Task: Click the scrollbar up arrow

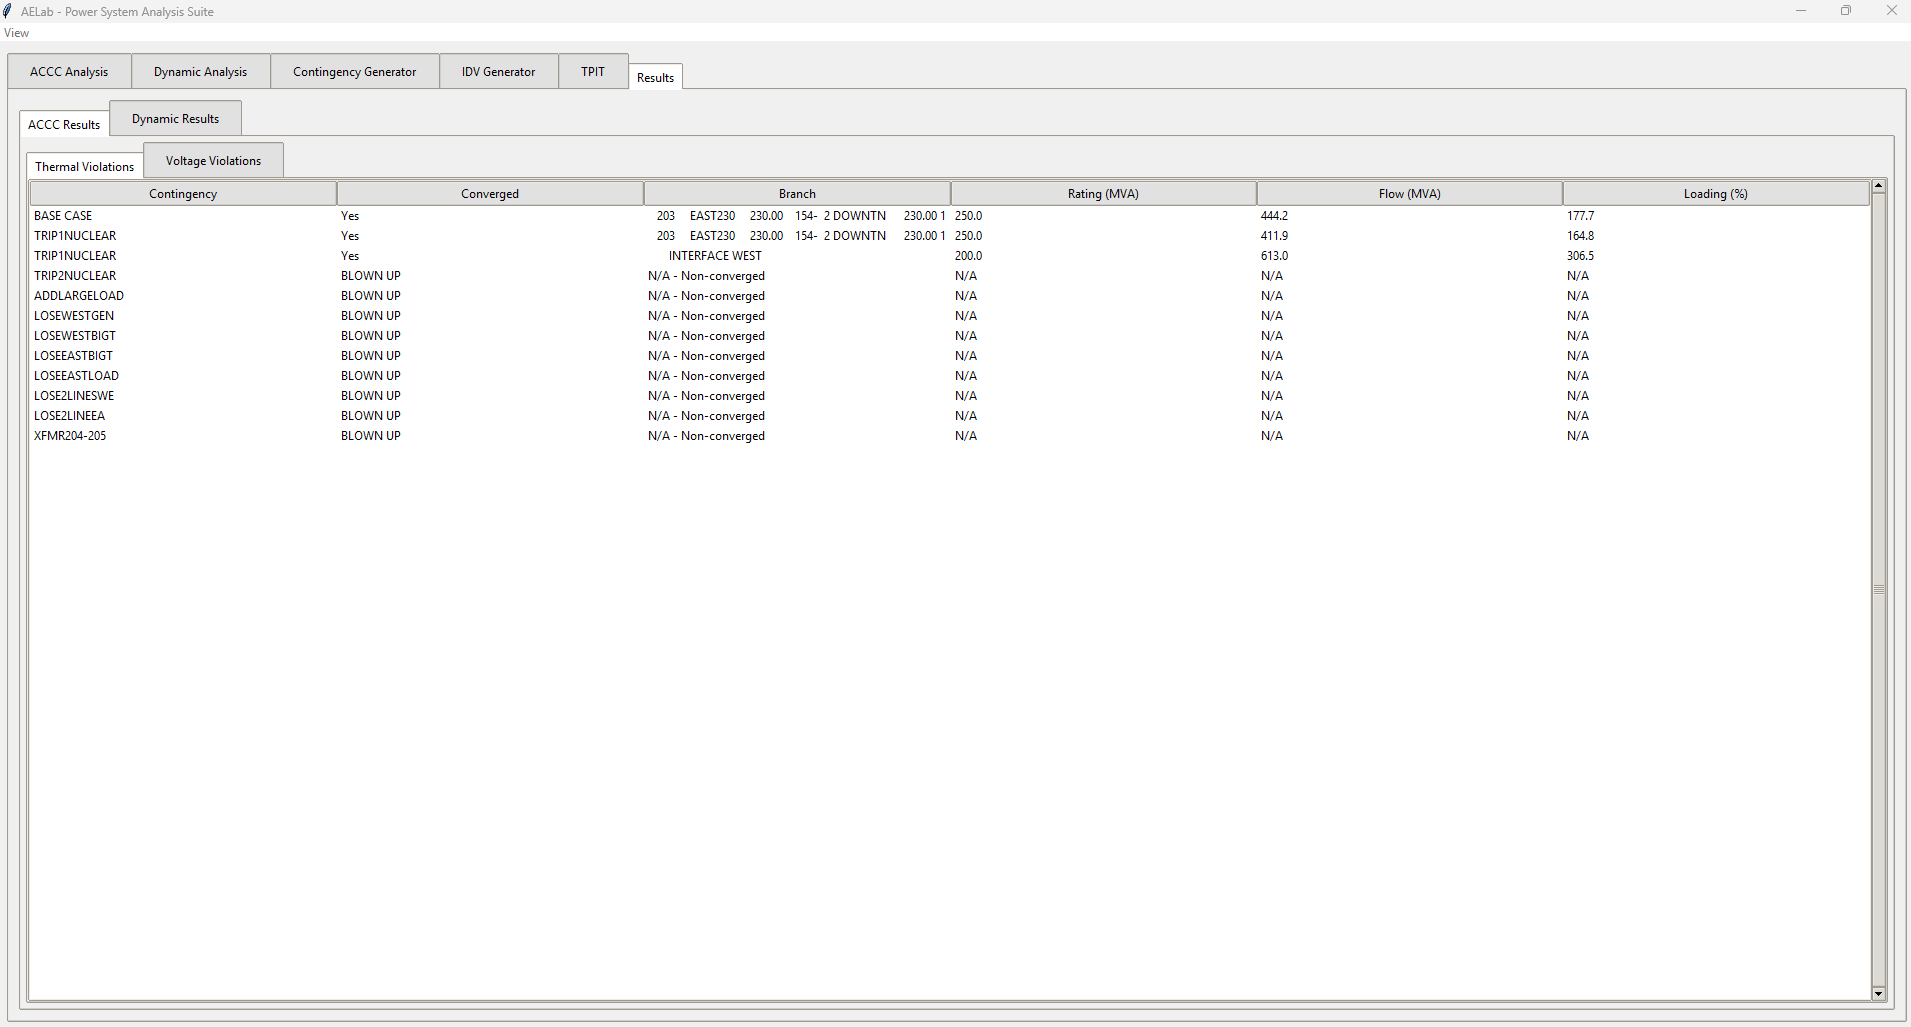Action: 1879,185
